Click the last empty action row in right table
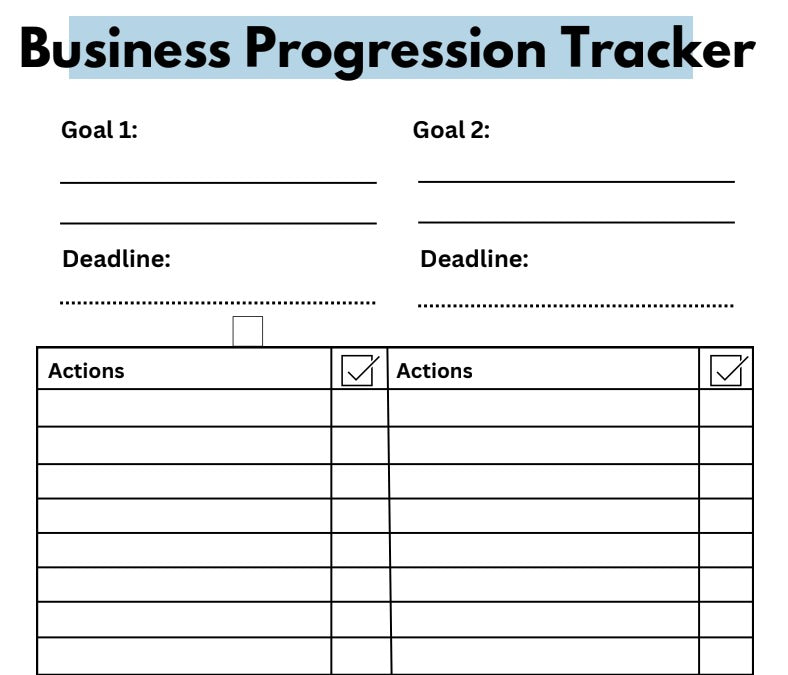 click(x=544, y=655)
